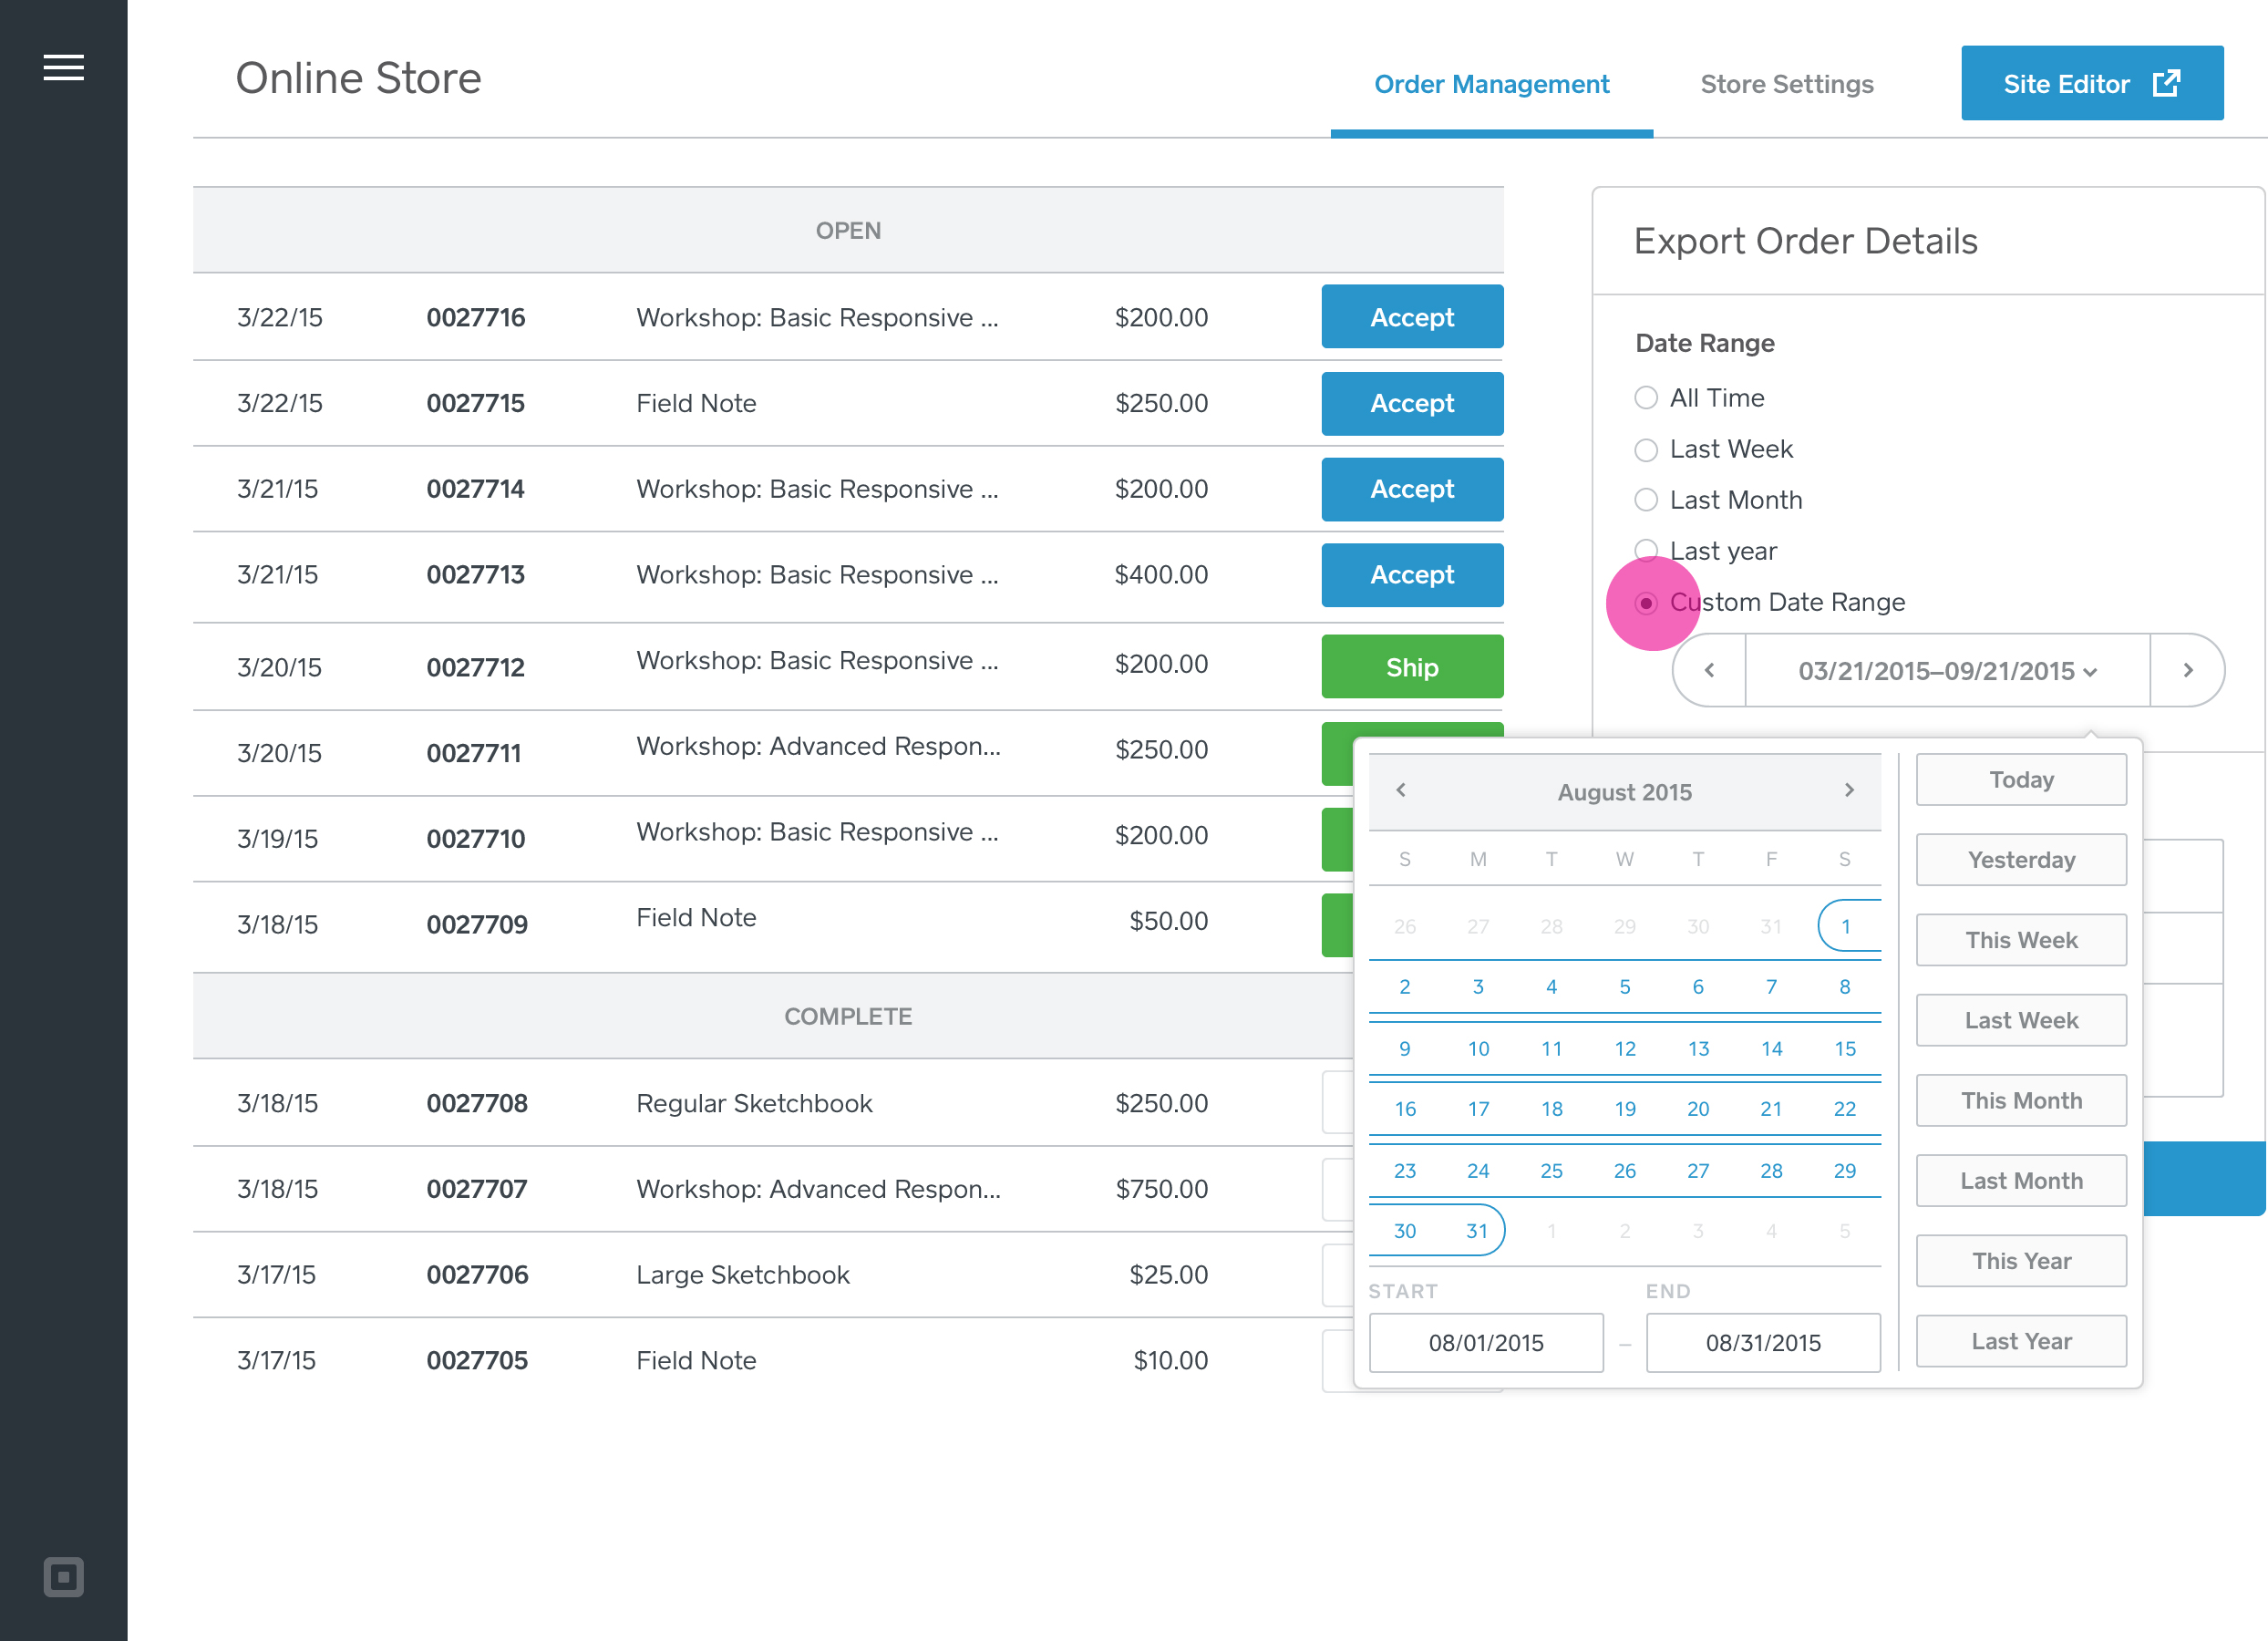This screenshot has width=2268, height=1641.
Task: Click next date range arrow
Action: click(2187, 670)
